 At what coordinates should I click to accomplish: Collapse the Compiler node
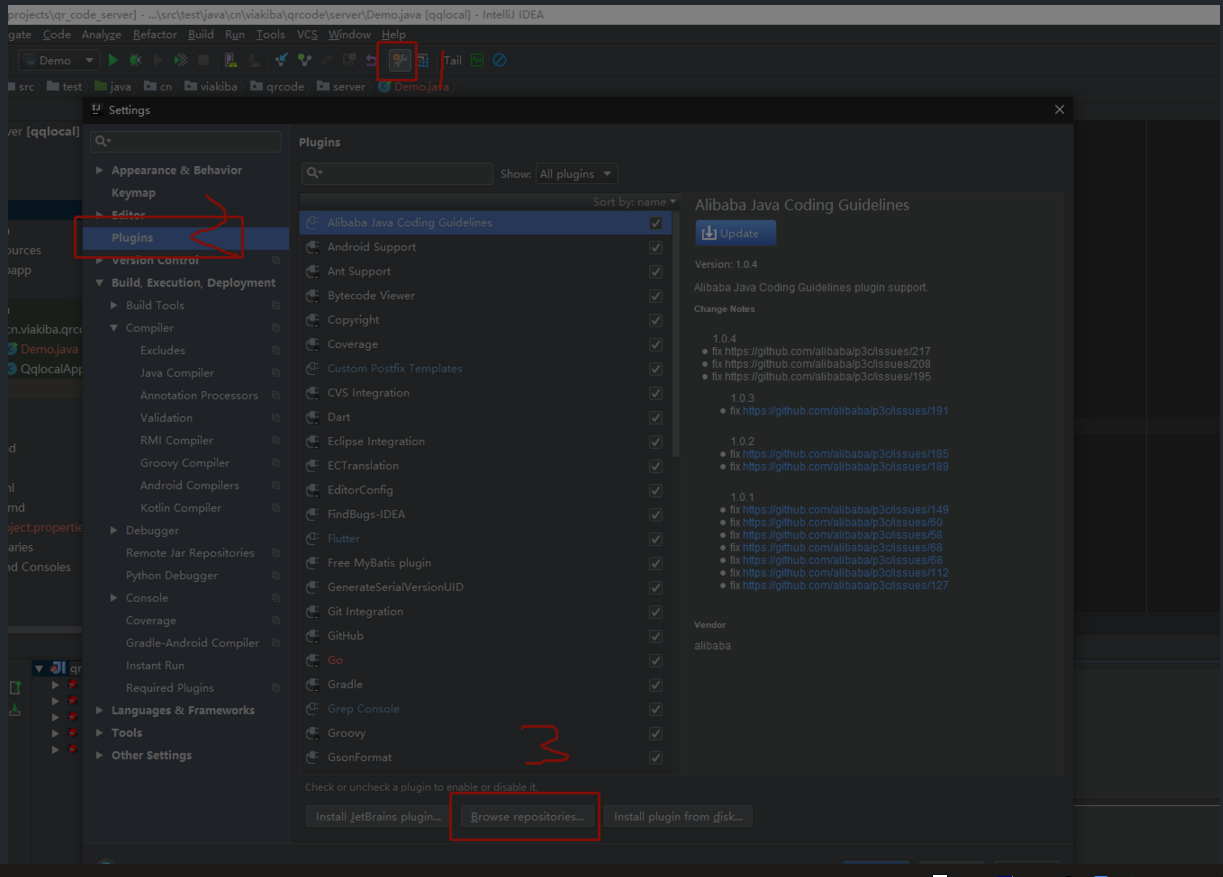[x=114, y=328]
